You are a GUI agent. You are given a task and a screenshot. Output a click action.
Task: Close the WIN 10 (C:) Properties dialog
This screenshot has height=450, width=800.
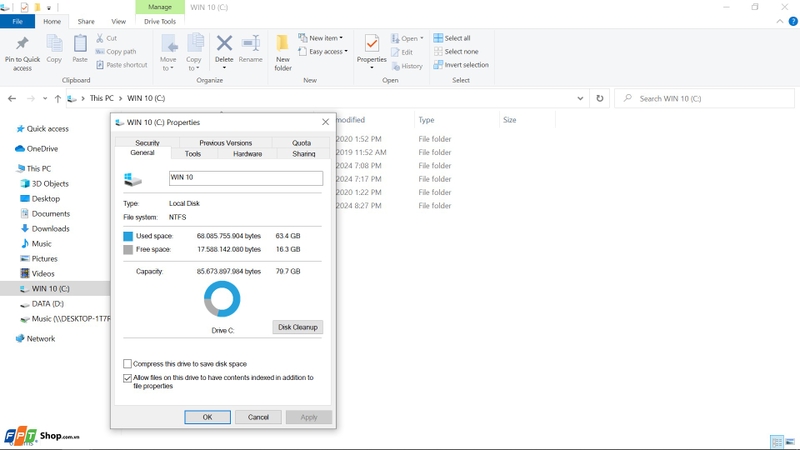(x=325, y=122)
